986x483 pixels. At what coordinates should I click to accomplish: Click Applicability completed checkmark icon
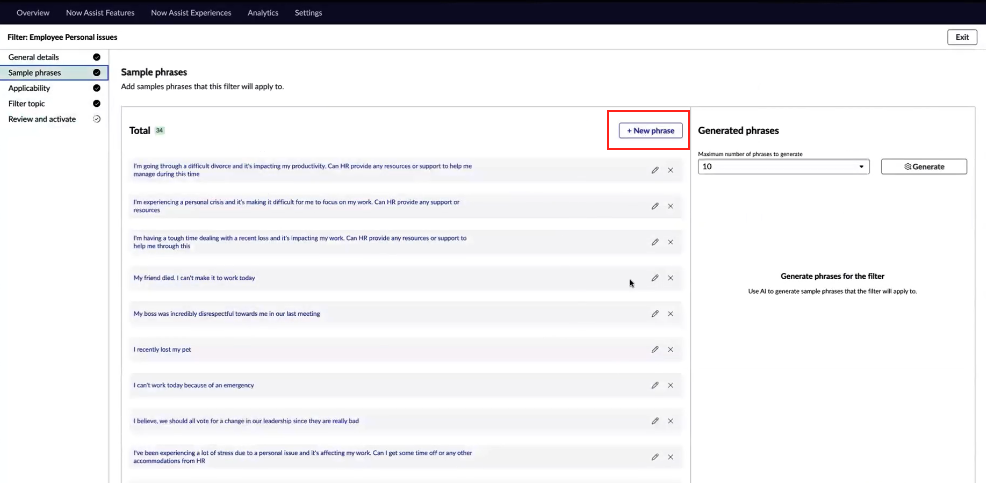tap(97, 88)
